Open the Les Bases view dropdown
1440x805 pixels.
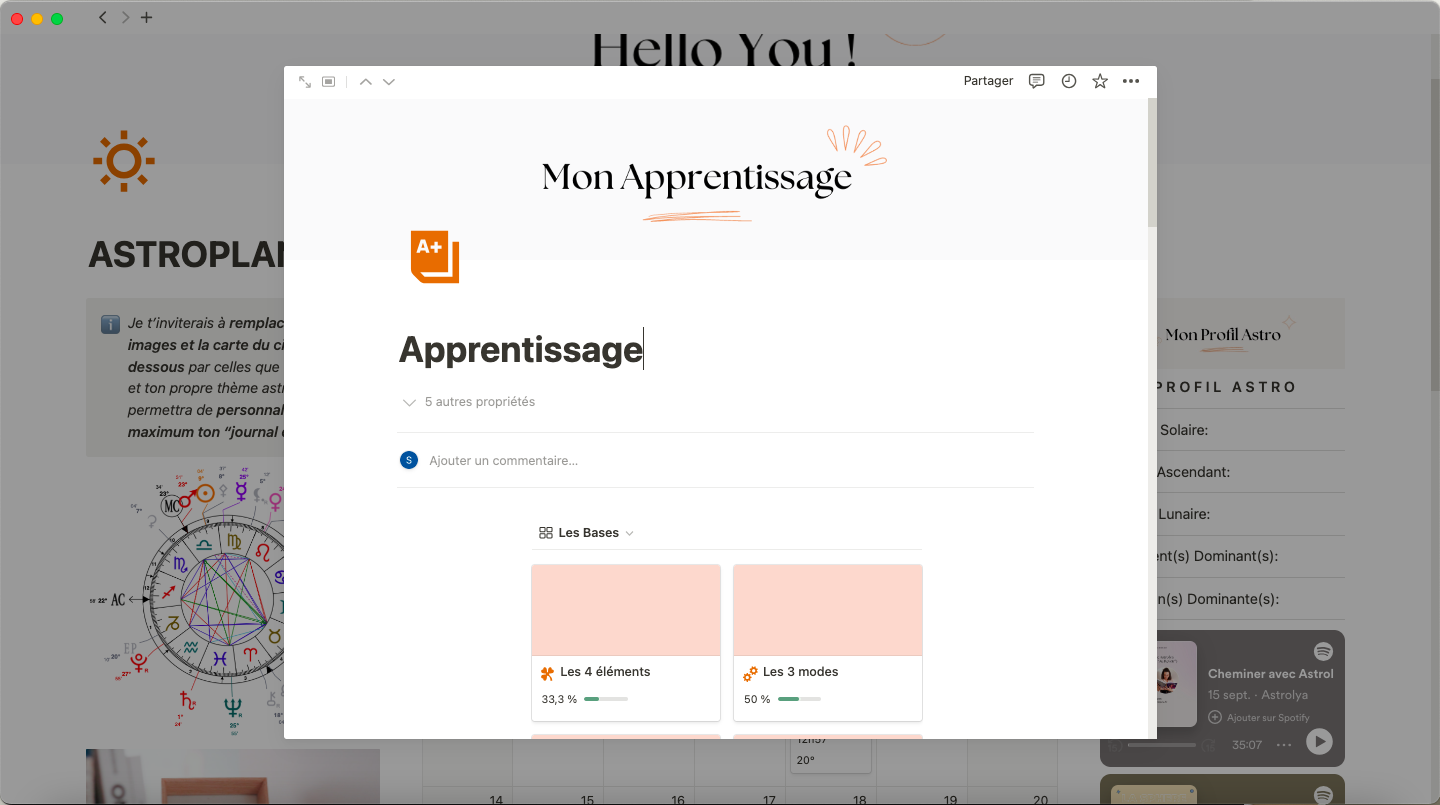(587, 533)
